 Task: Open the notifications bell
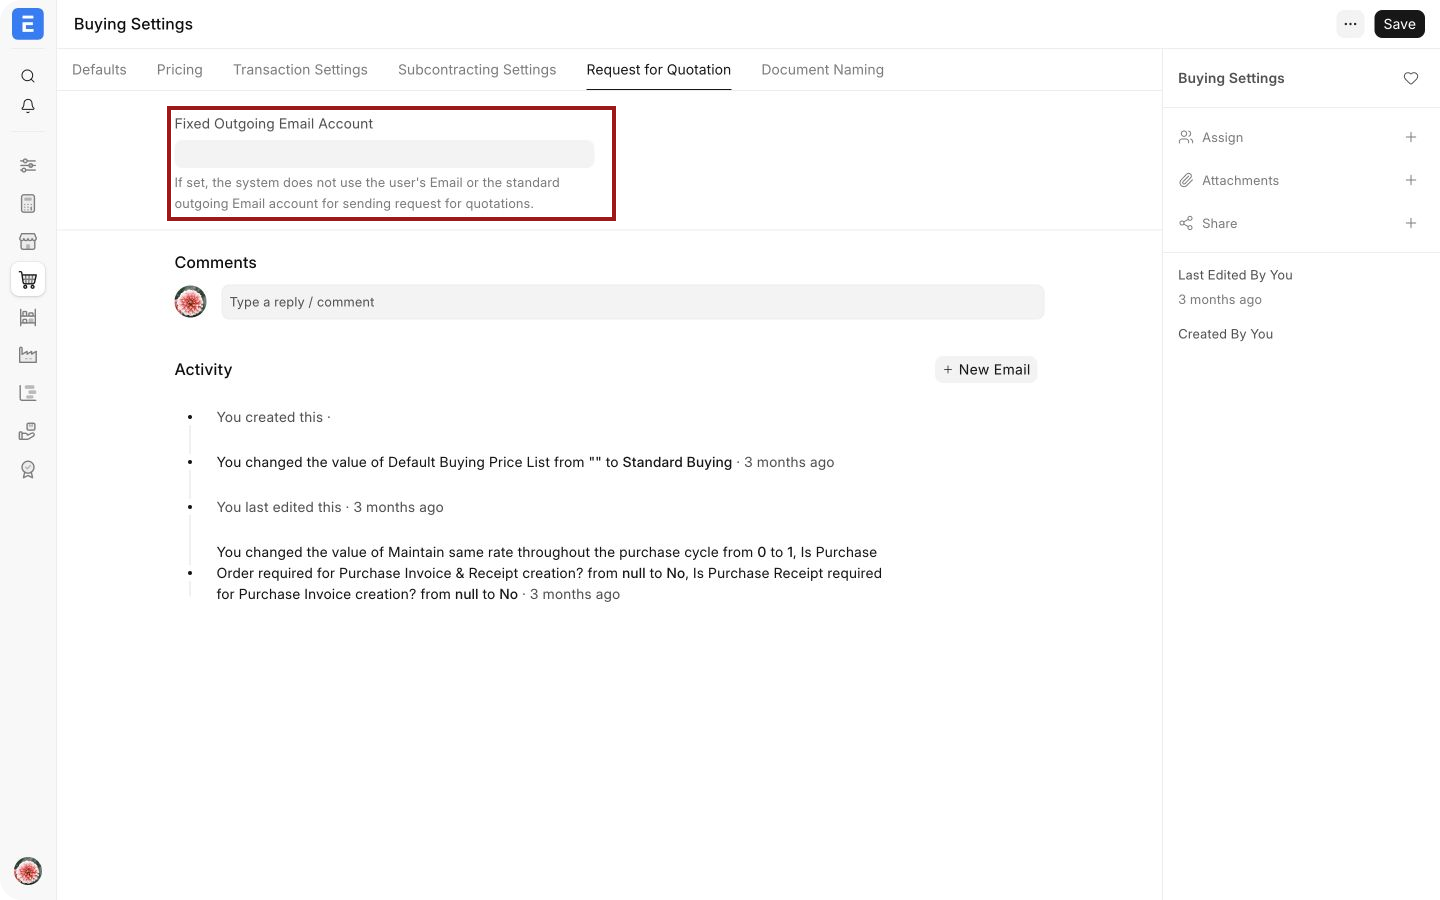tap(28, 106)
